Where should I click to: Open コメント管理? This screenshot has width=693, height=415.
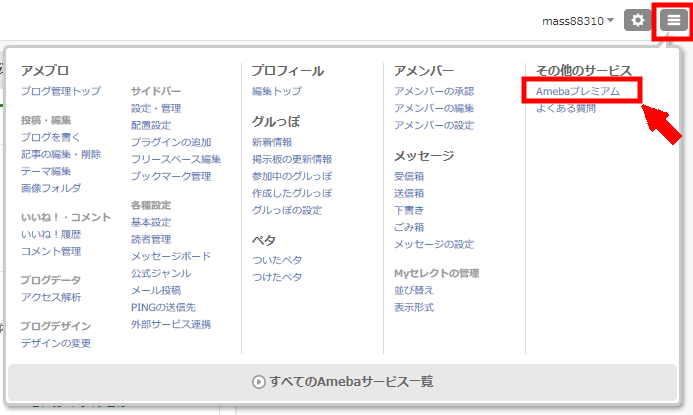coord(51,251)
